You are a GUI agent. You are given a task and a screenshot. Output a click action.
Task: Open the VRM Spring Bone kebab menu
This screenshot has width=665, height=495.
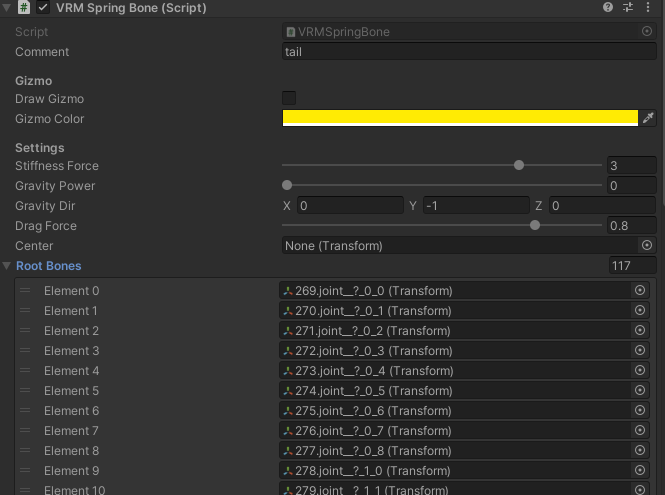coord(648,7)
